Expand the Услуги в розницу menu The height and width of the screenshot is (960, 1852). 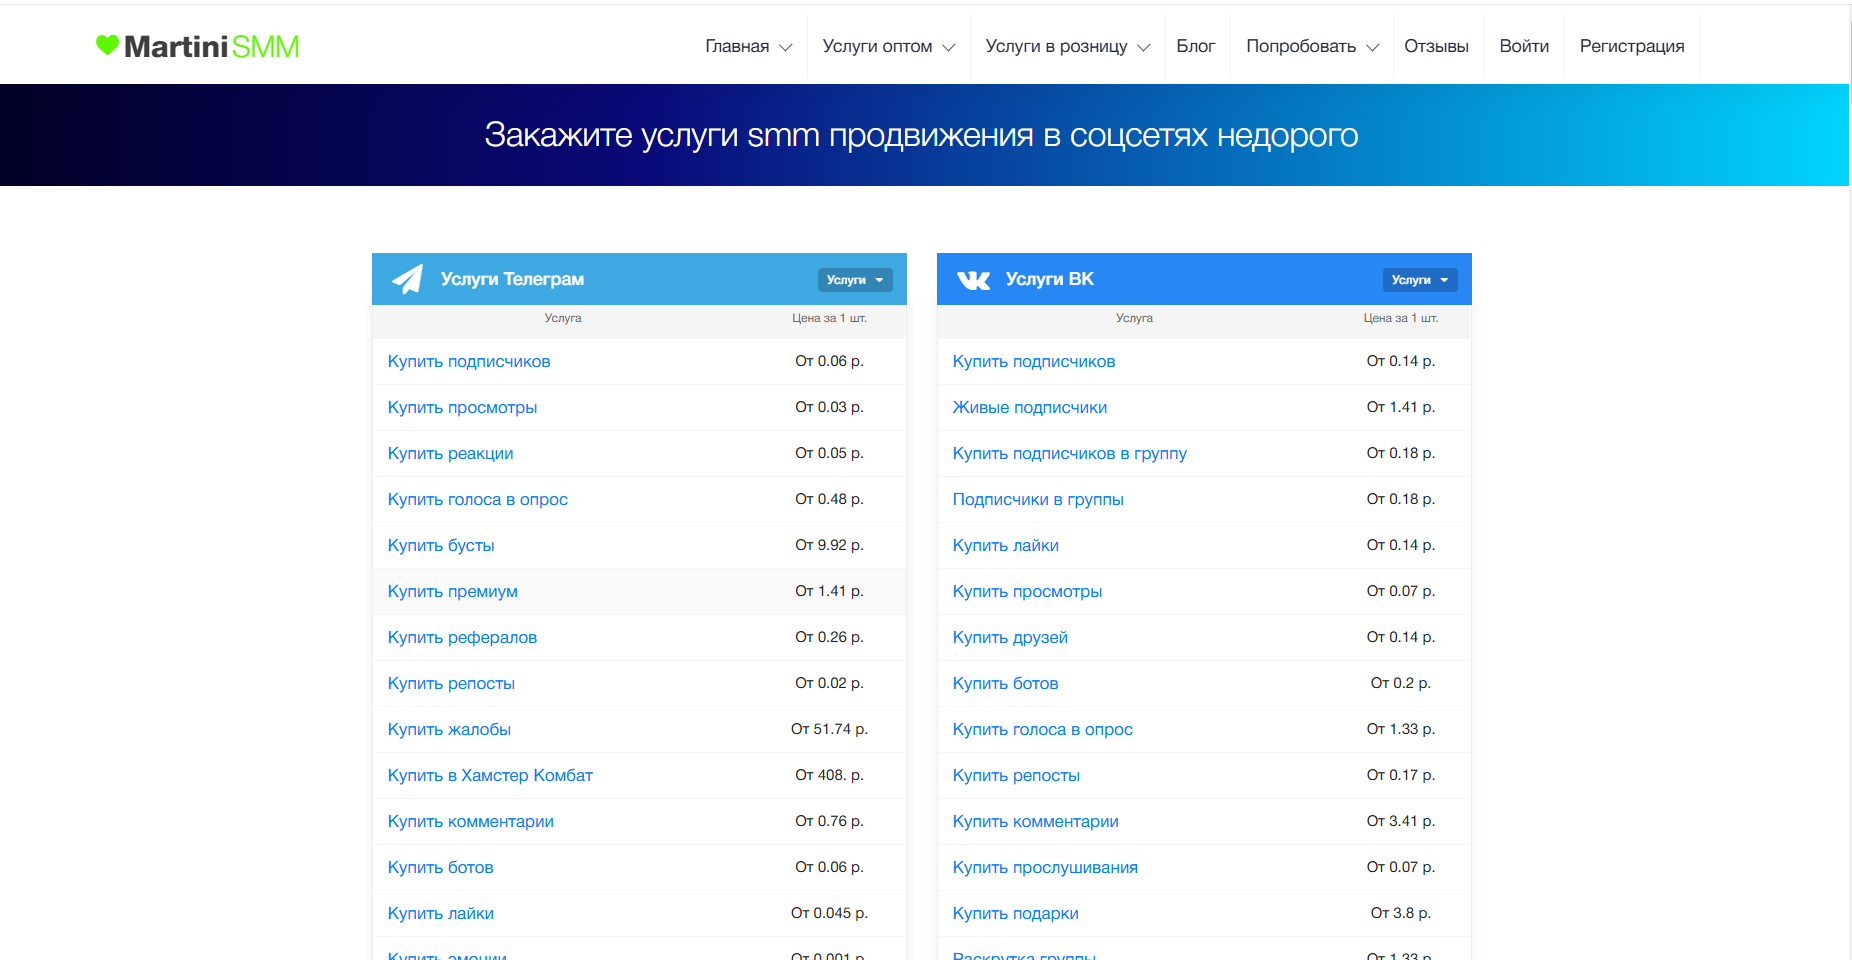tap(1067, 46)
